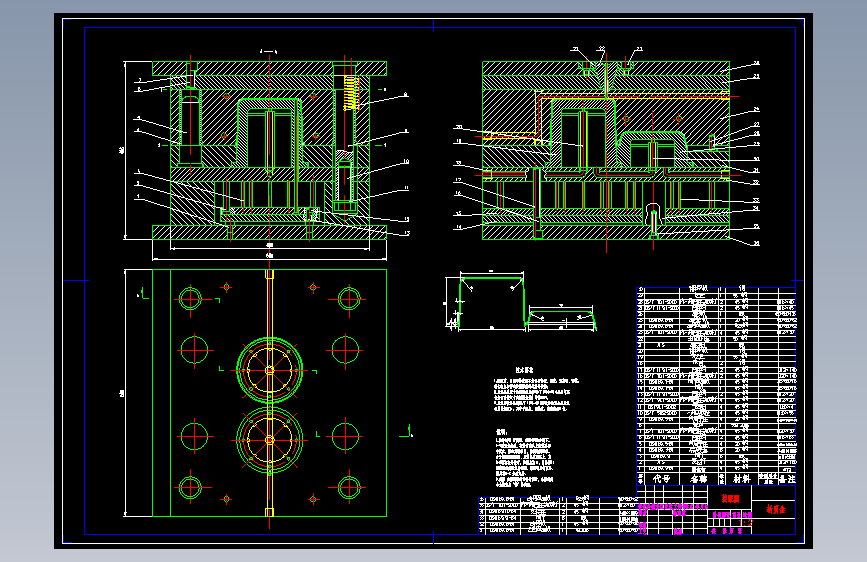Select the upper circular cavity in the plan view
This screenshot has width=867, height=562.
click(269, 370)
